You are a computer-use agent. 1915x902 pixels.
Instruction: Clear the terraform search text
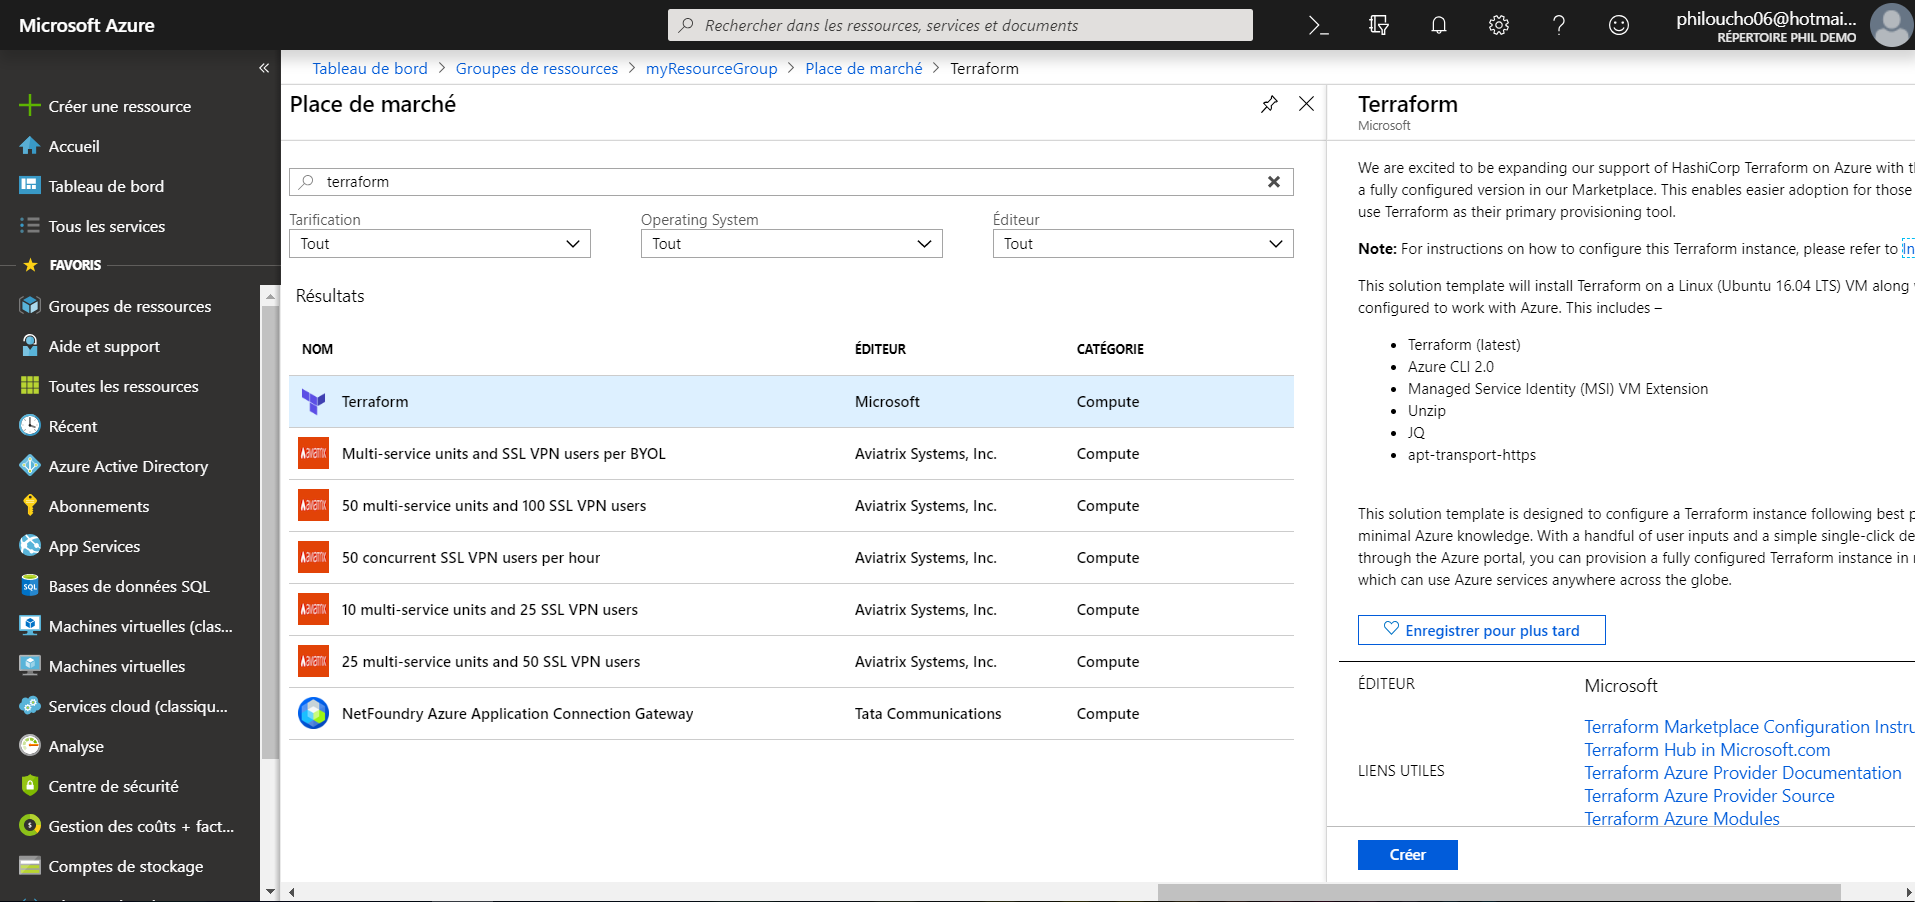click(1274, 182)
